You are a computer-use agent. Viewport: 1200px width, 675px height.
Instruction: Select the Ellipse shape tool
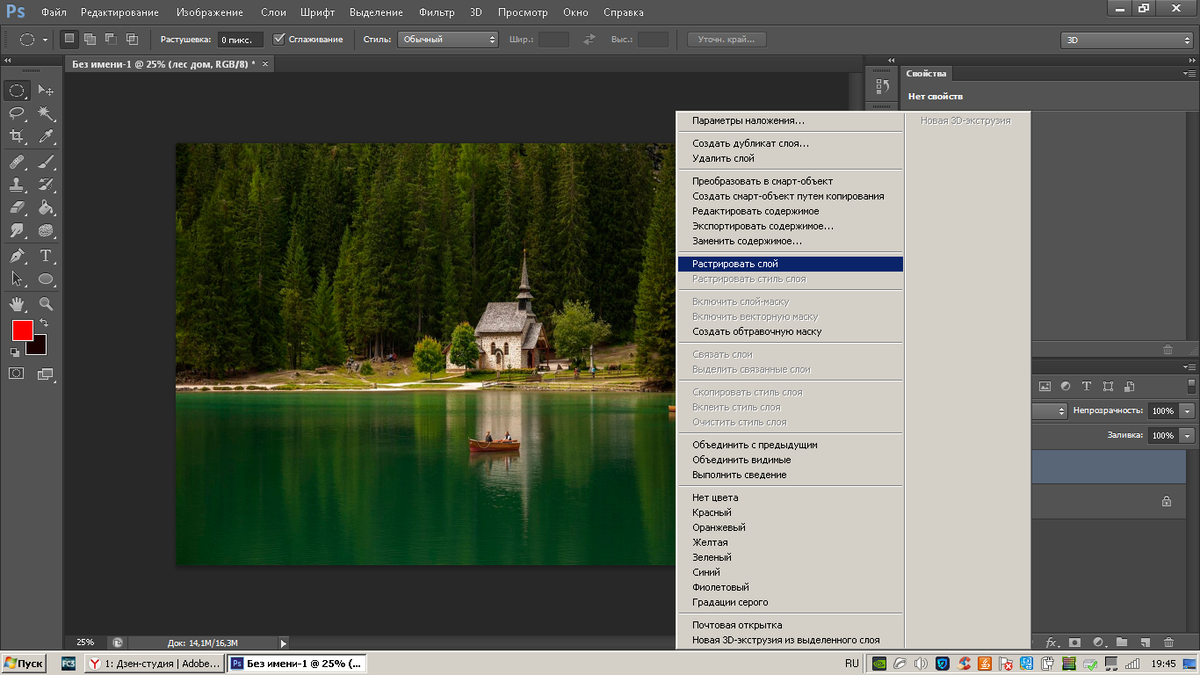point(46,279)
